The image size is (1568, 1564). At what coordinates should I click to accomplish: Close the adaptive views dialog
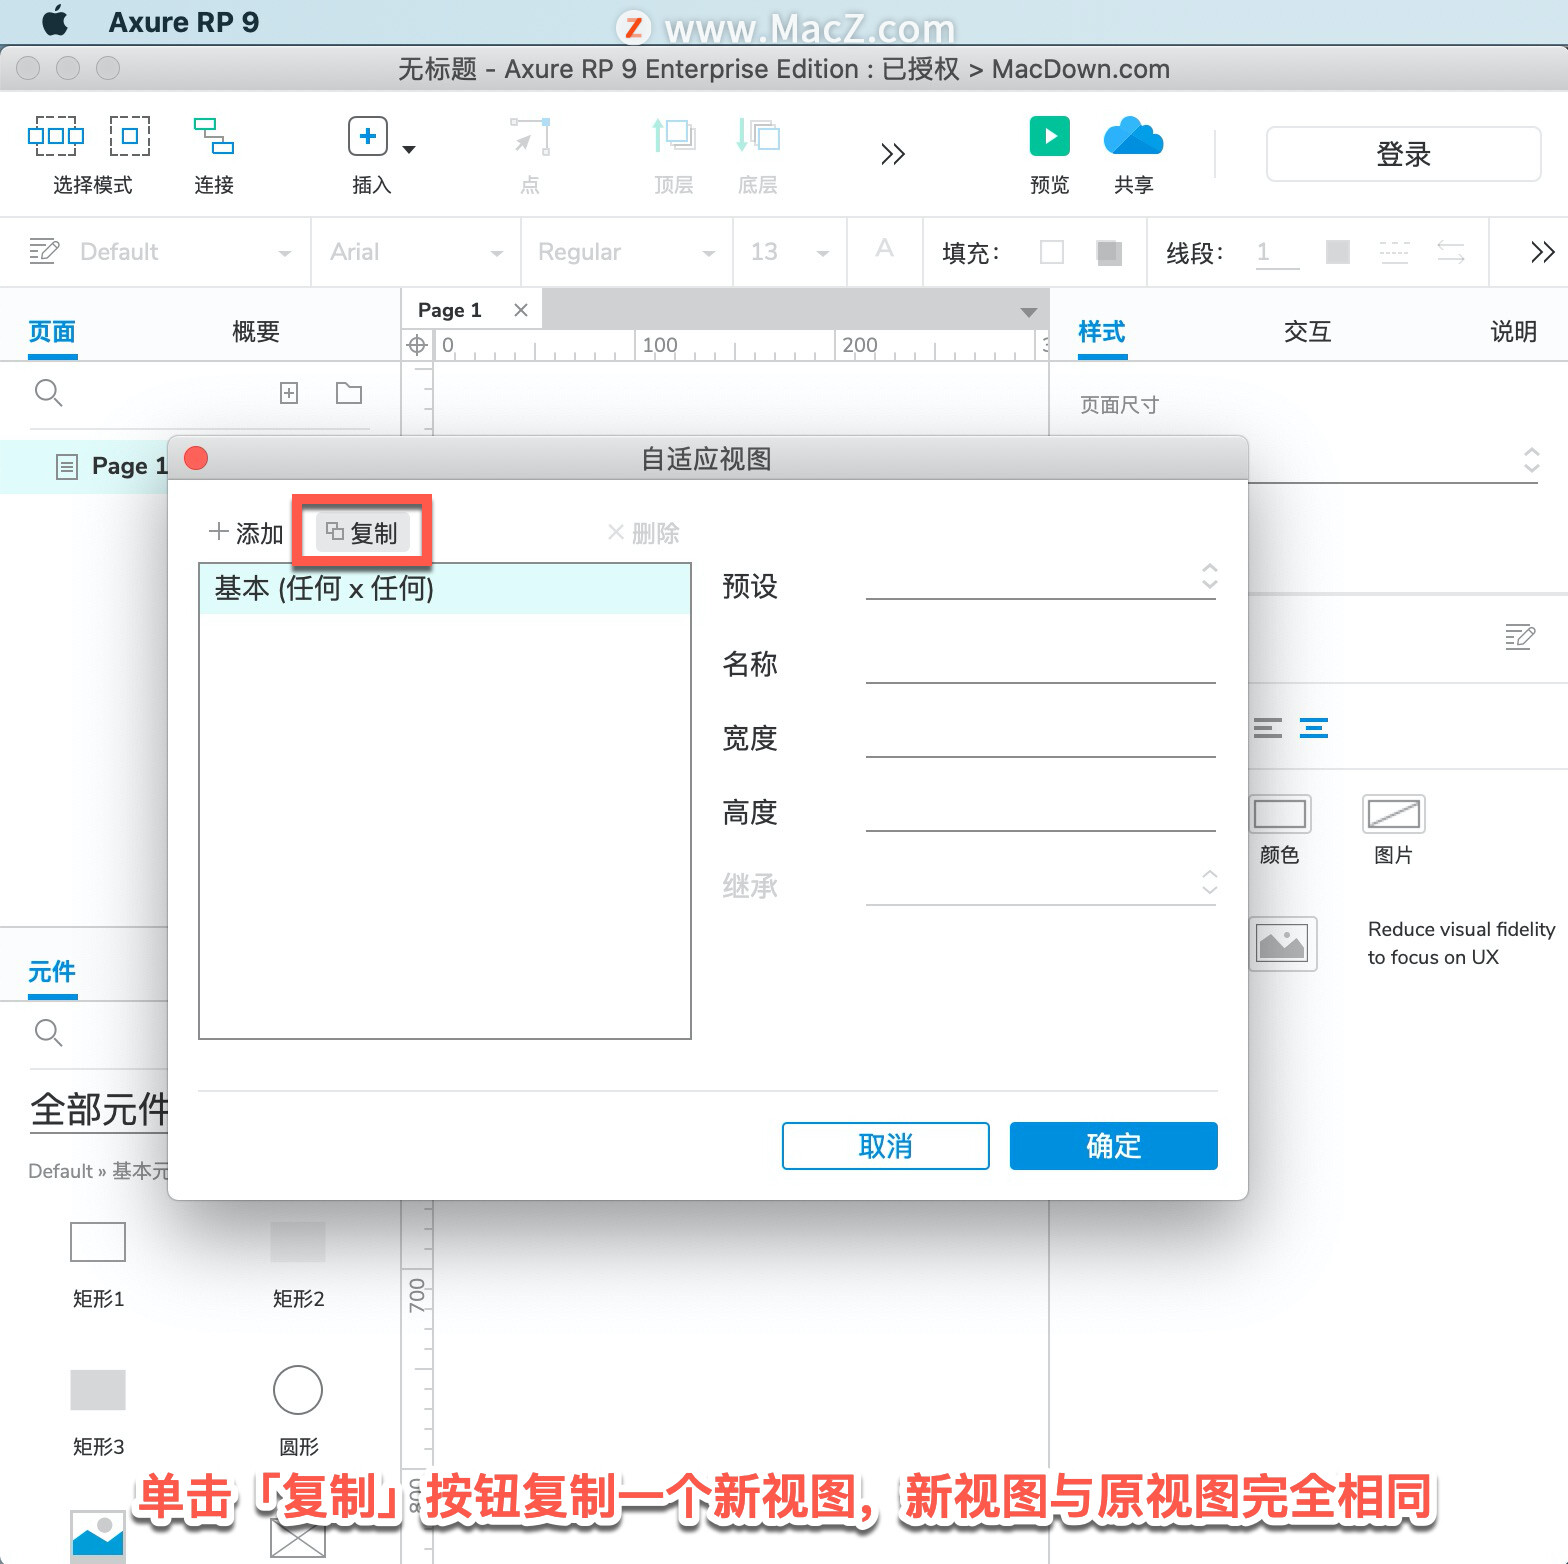point(196,458)
